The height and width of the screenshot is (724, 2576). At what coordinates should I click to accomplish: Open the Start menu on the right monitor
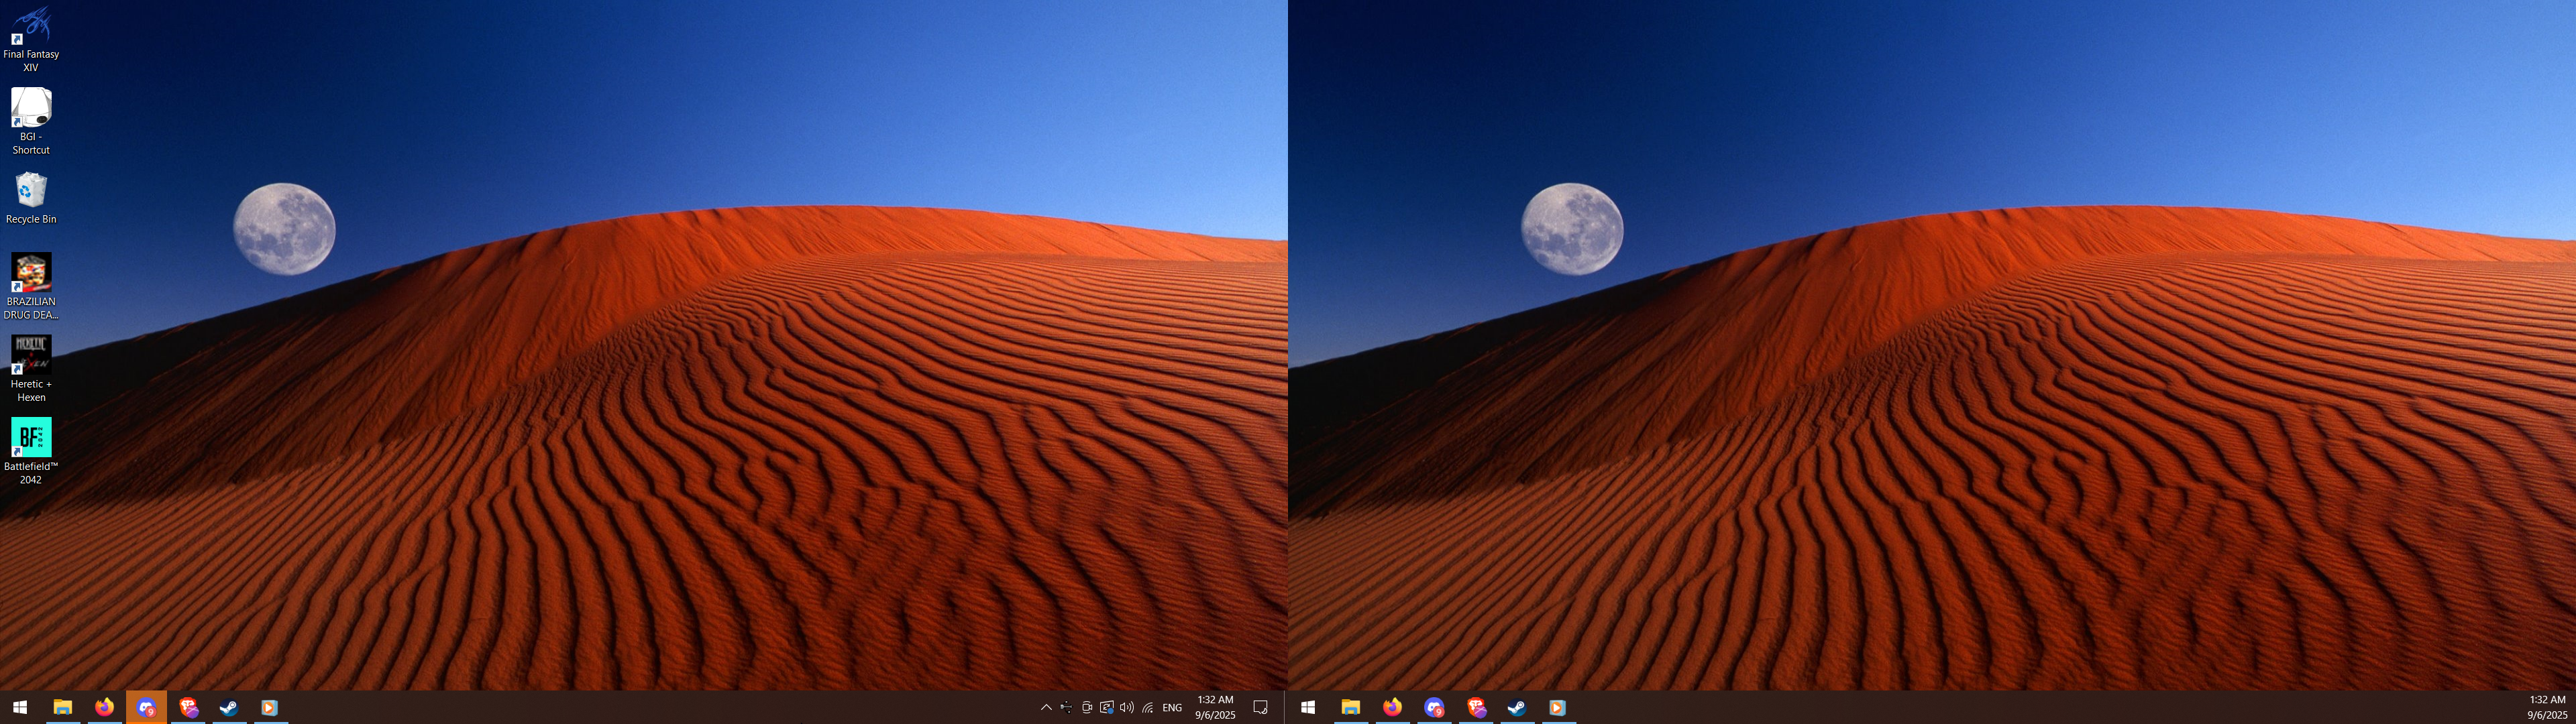pos(1307,707)
